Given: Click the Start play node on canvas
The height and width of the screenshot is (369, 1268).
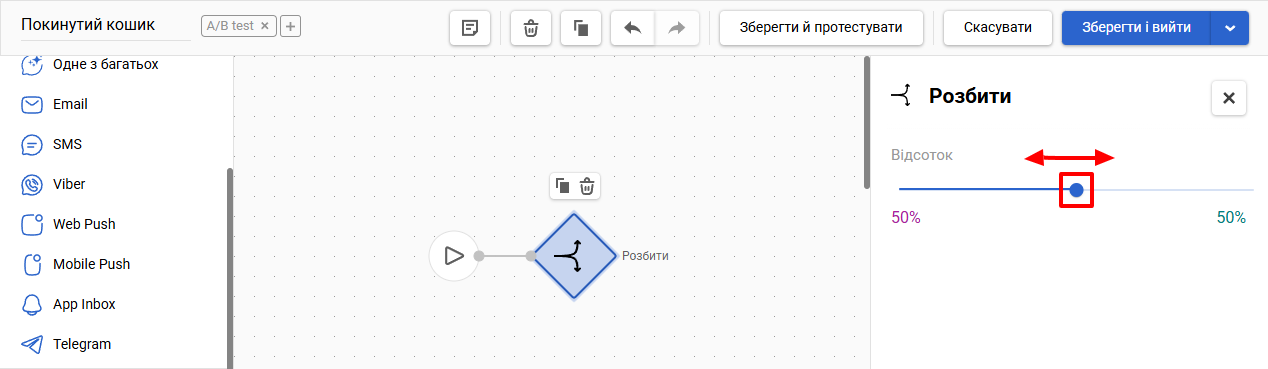Looking at the screenshot, I should (454, 256).
